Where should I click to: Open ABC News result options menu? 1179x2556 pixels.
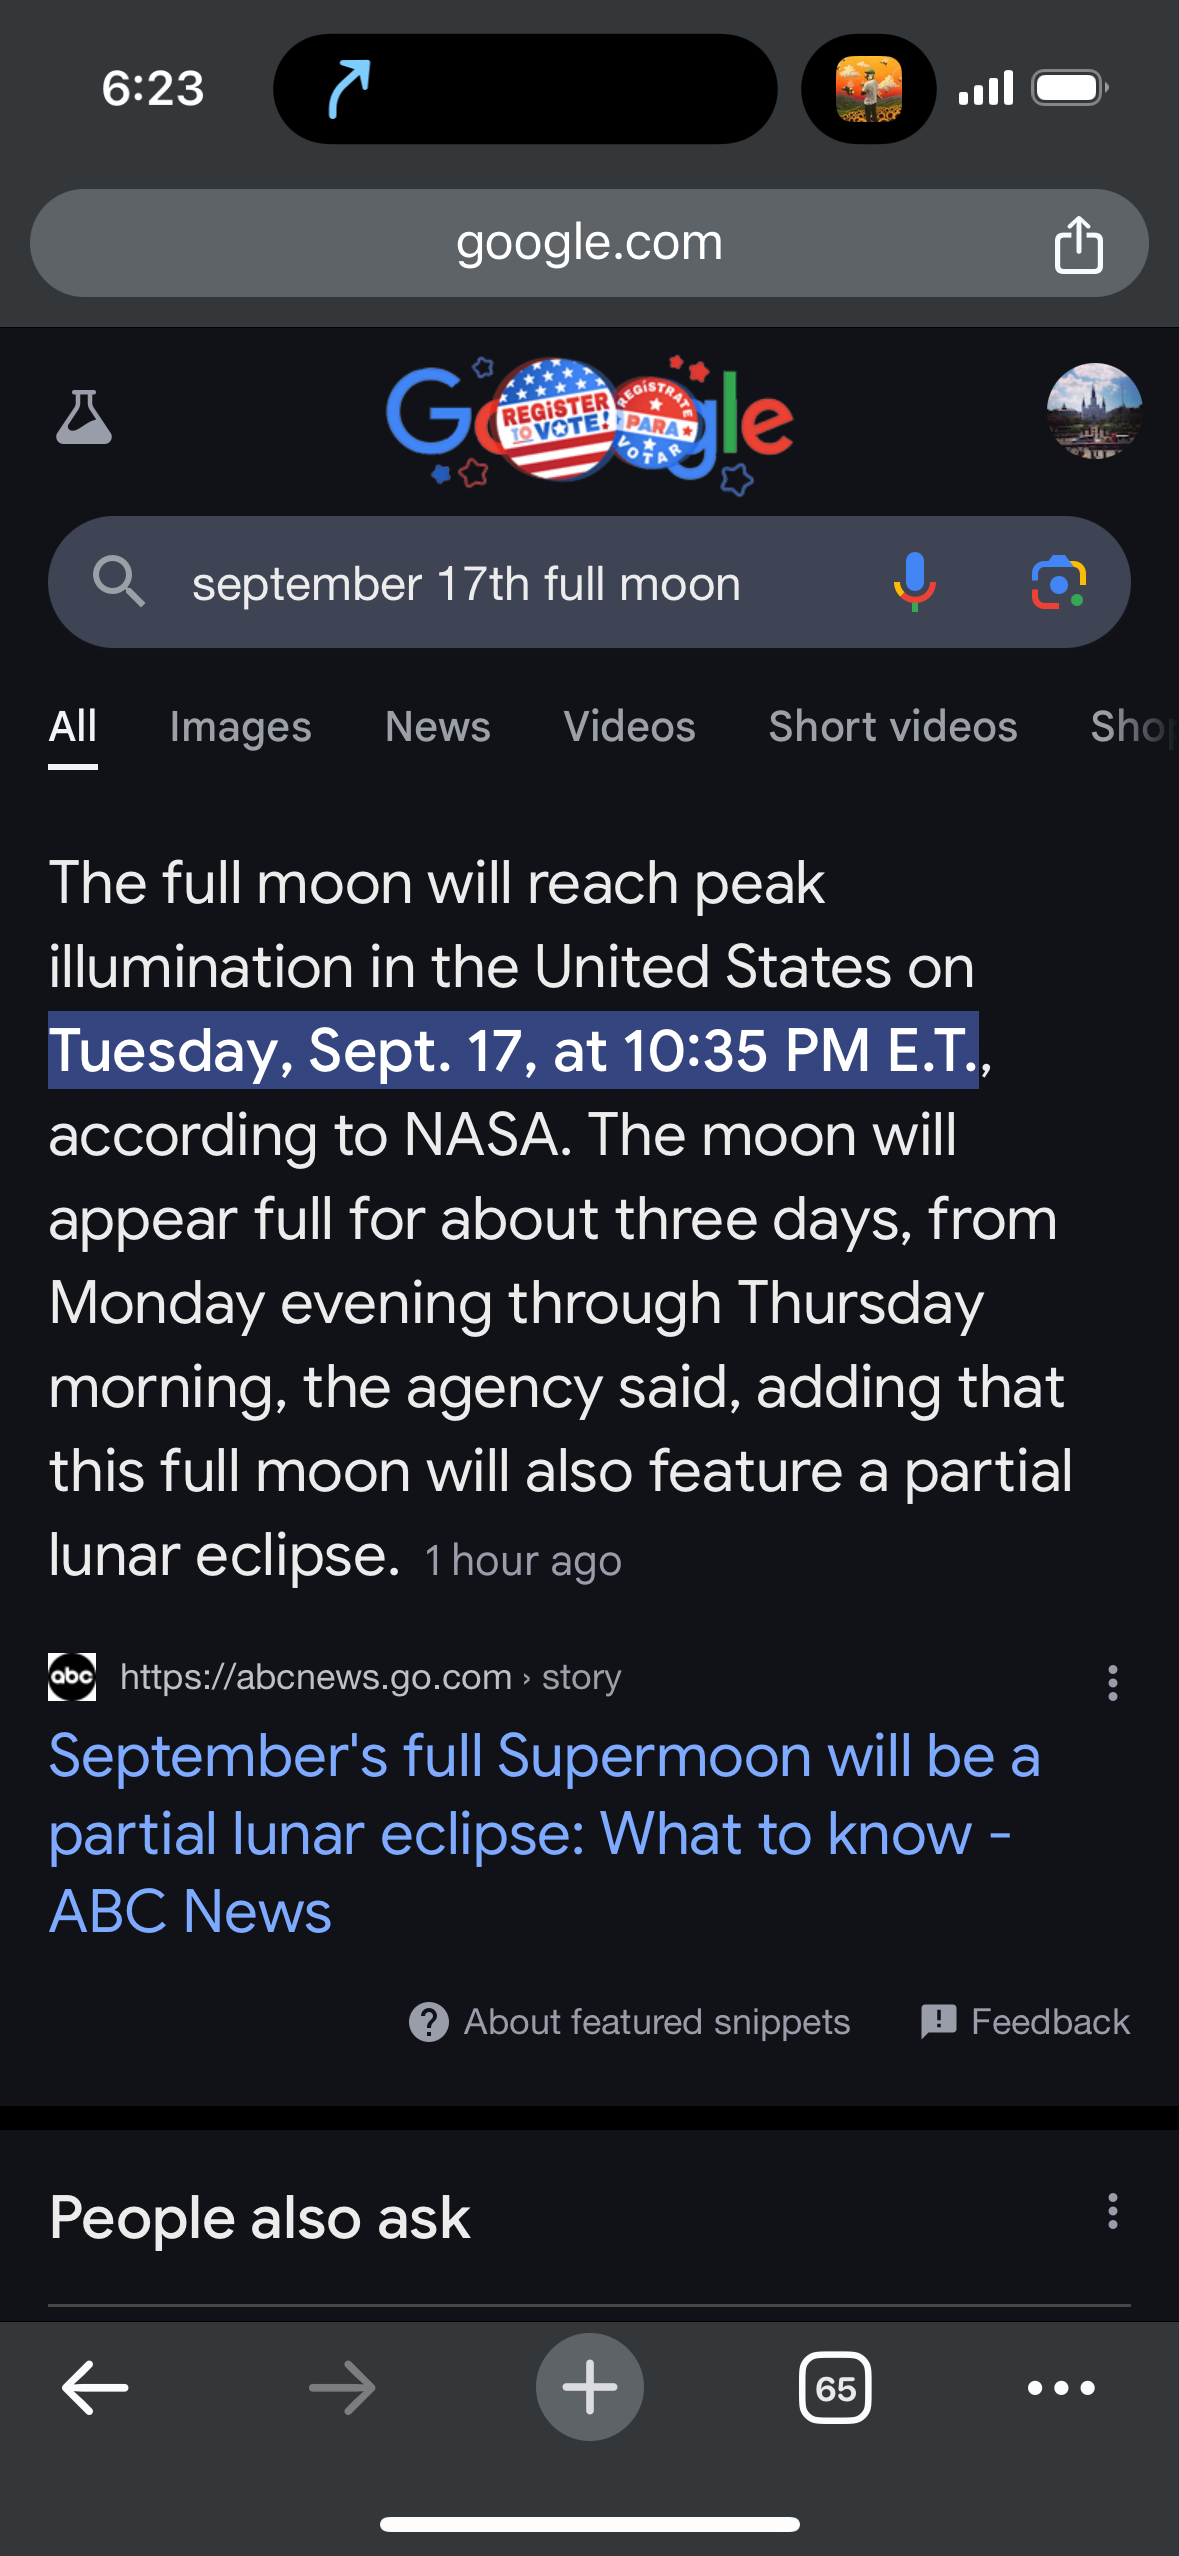[1112, 1683]
